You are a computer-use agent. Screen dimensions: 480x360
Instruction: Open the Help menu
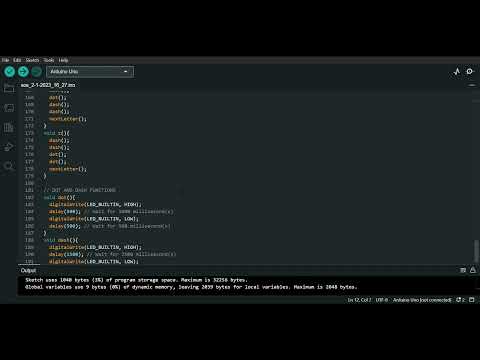tap(63, 60)
